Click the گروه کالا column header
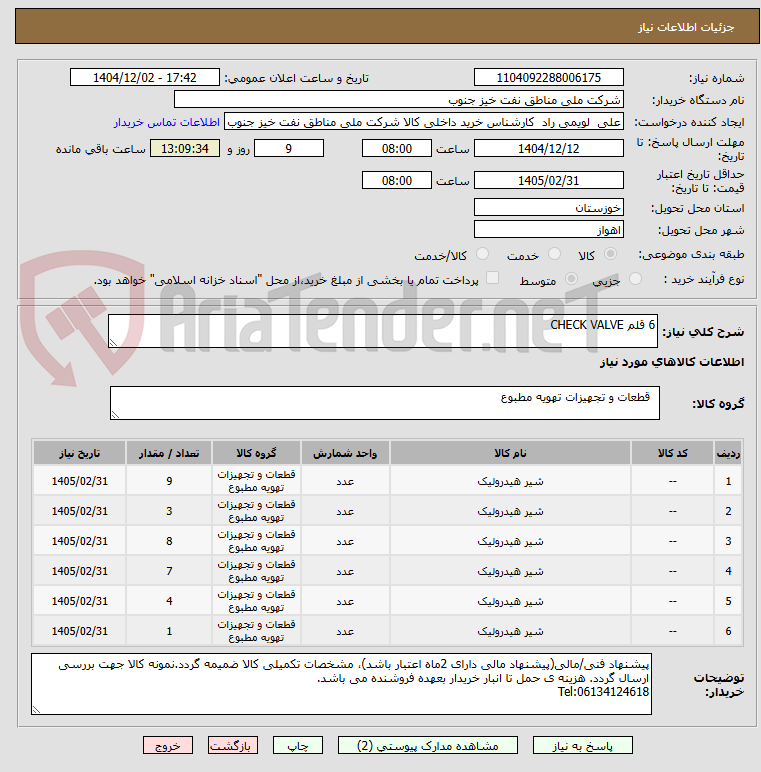The height and width of the screenshot is (772, 761). tap(256, 452)
